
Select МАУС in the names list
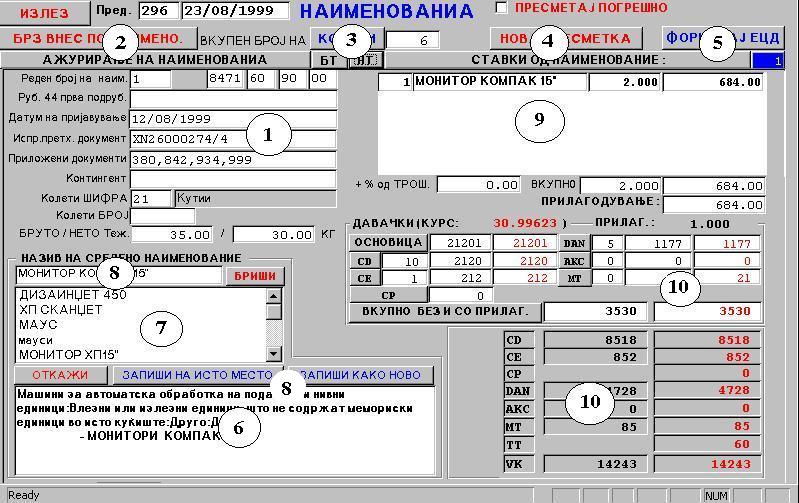click(38, 325)
